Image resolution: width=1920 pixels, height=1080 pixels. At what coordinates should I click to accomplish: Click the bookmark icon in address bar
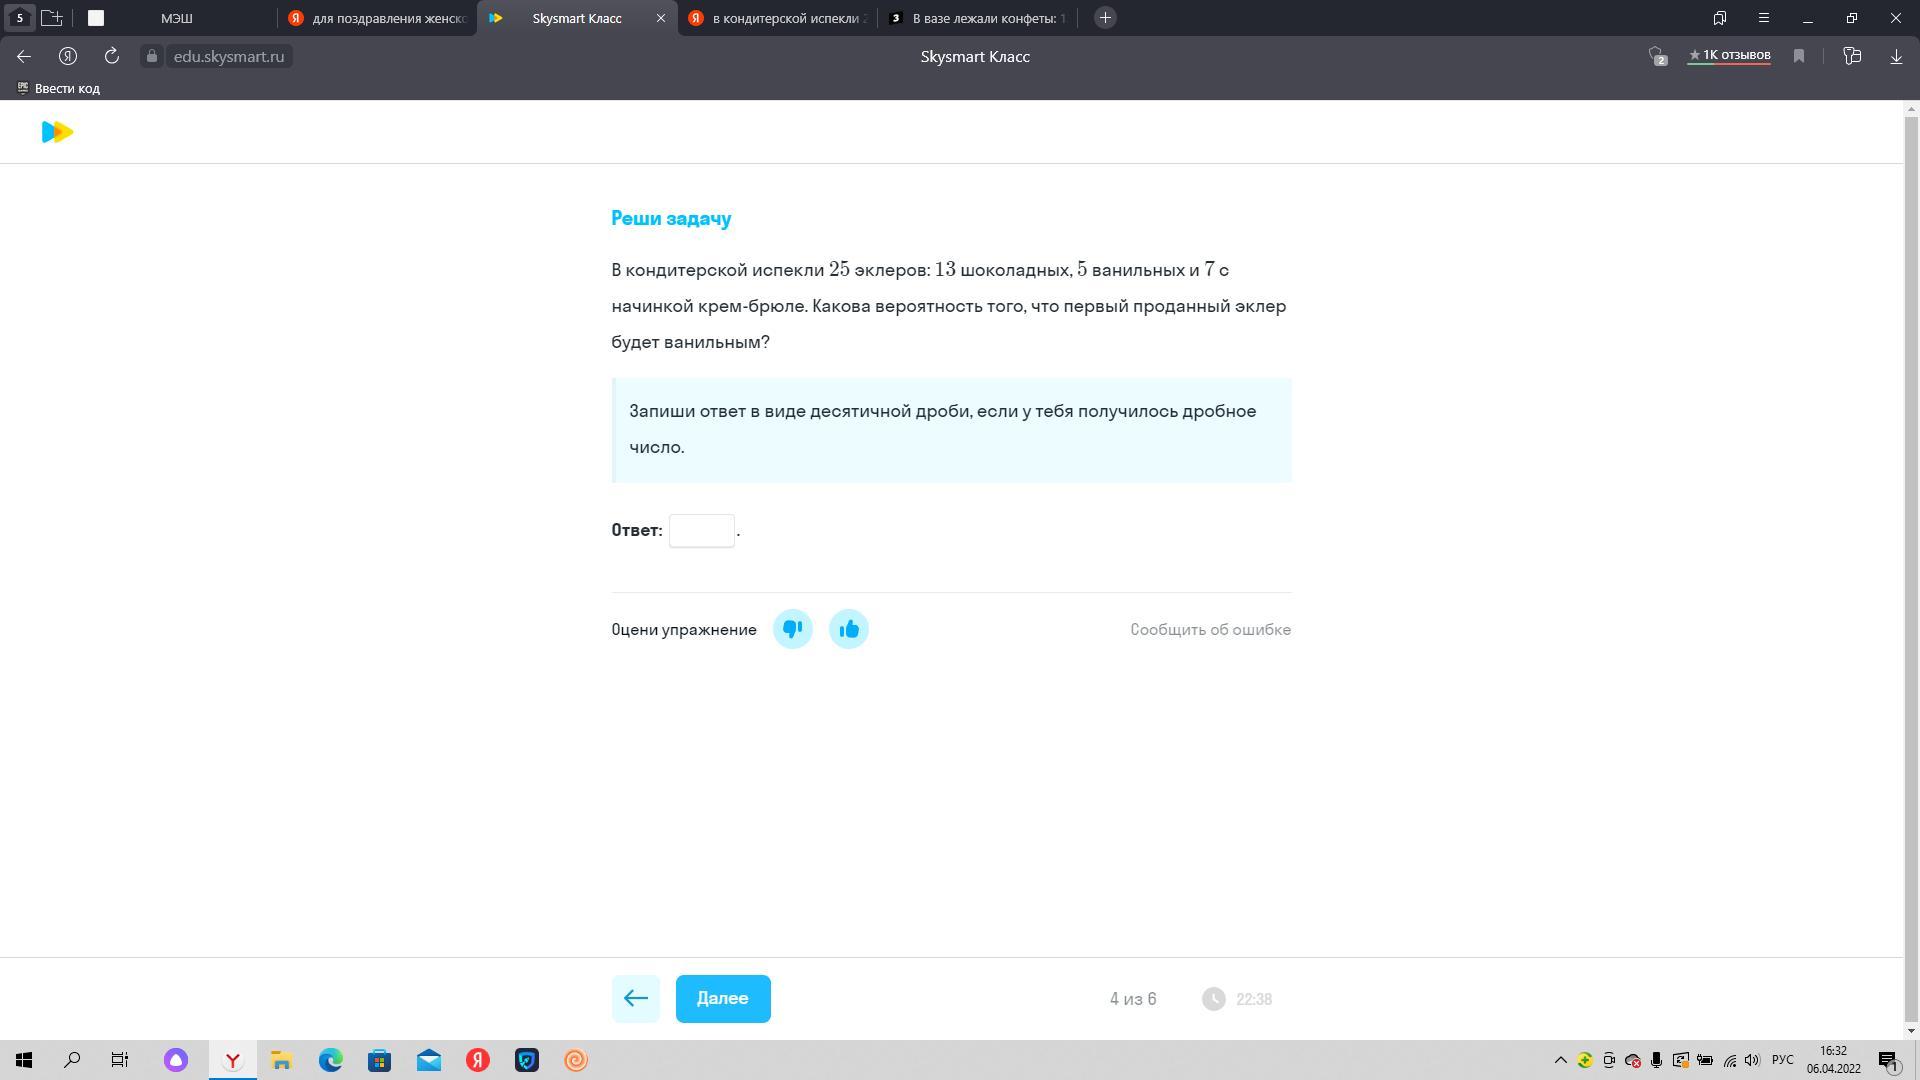click(x=1799, y=56)
